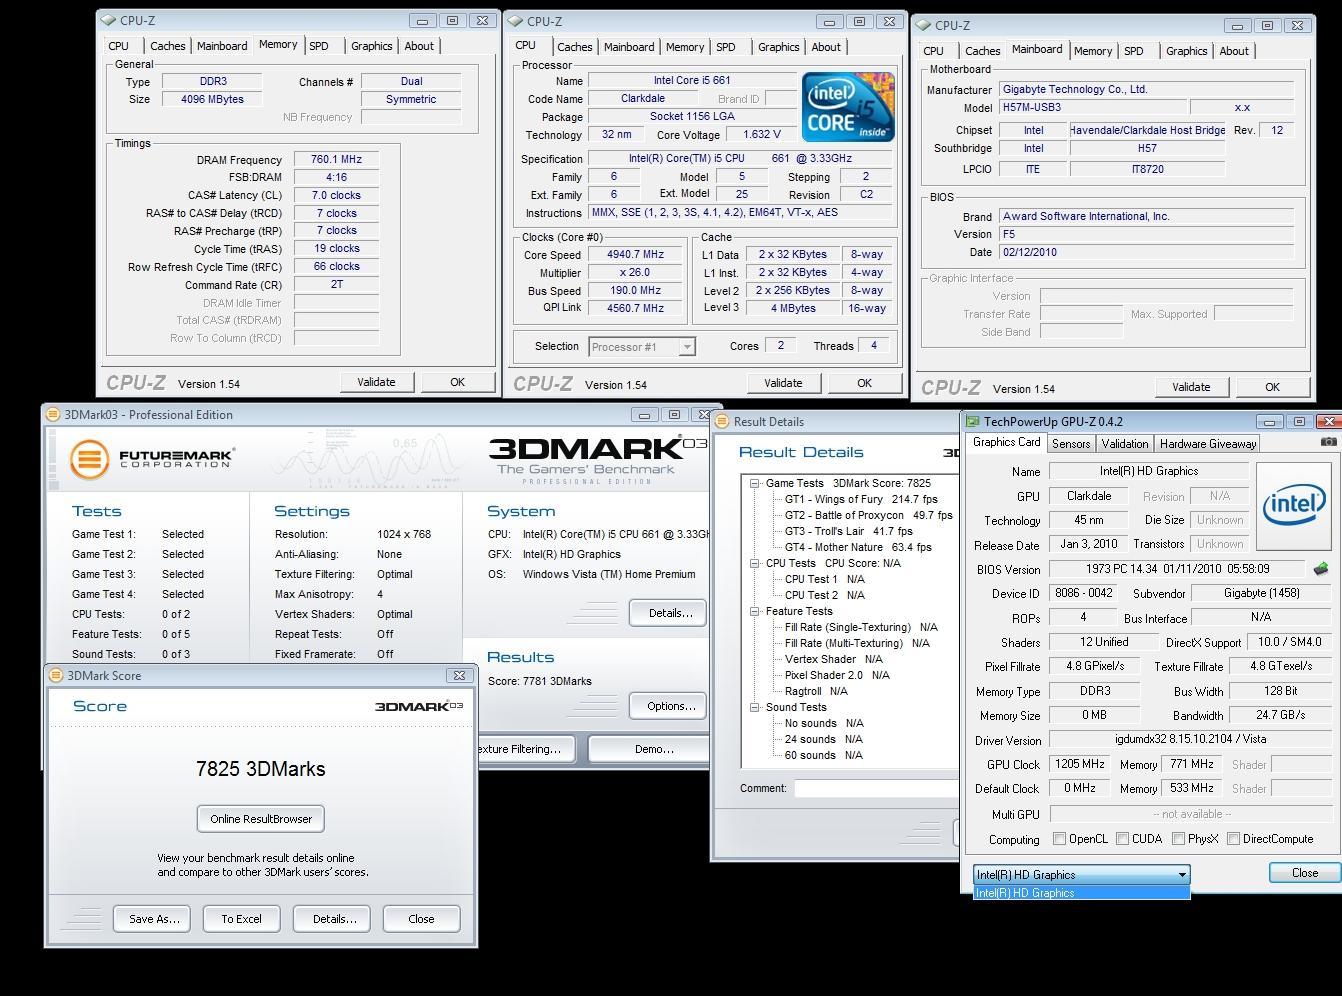Toggle the DirectCompute checkbox
This screenshot has width=1342, height=996.
pyautogui.click(x=1233, y=839)
